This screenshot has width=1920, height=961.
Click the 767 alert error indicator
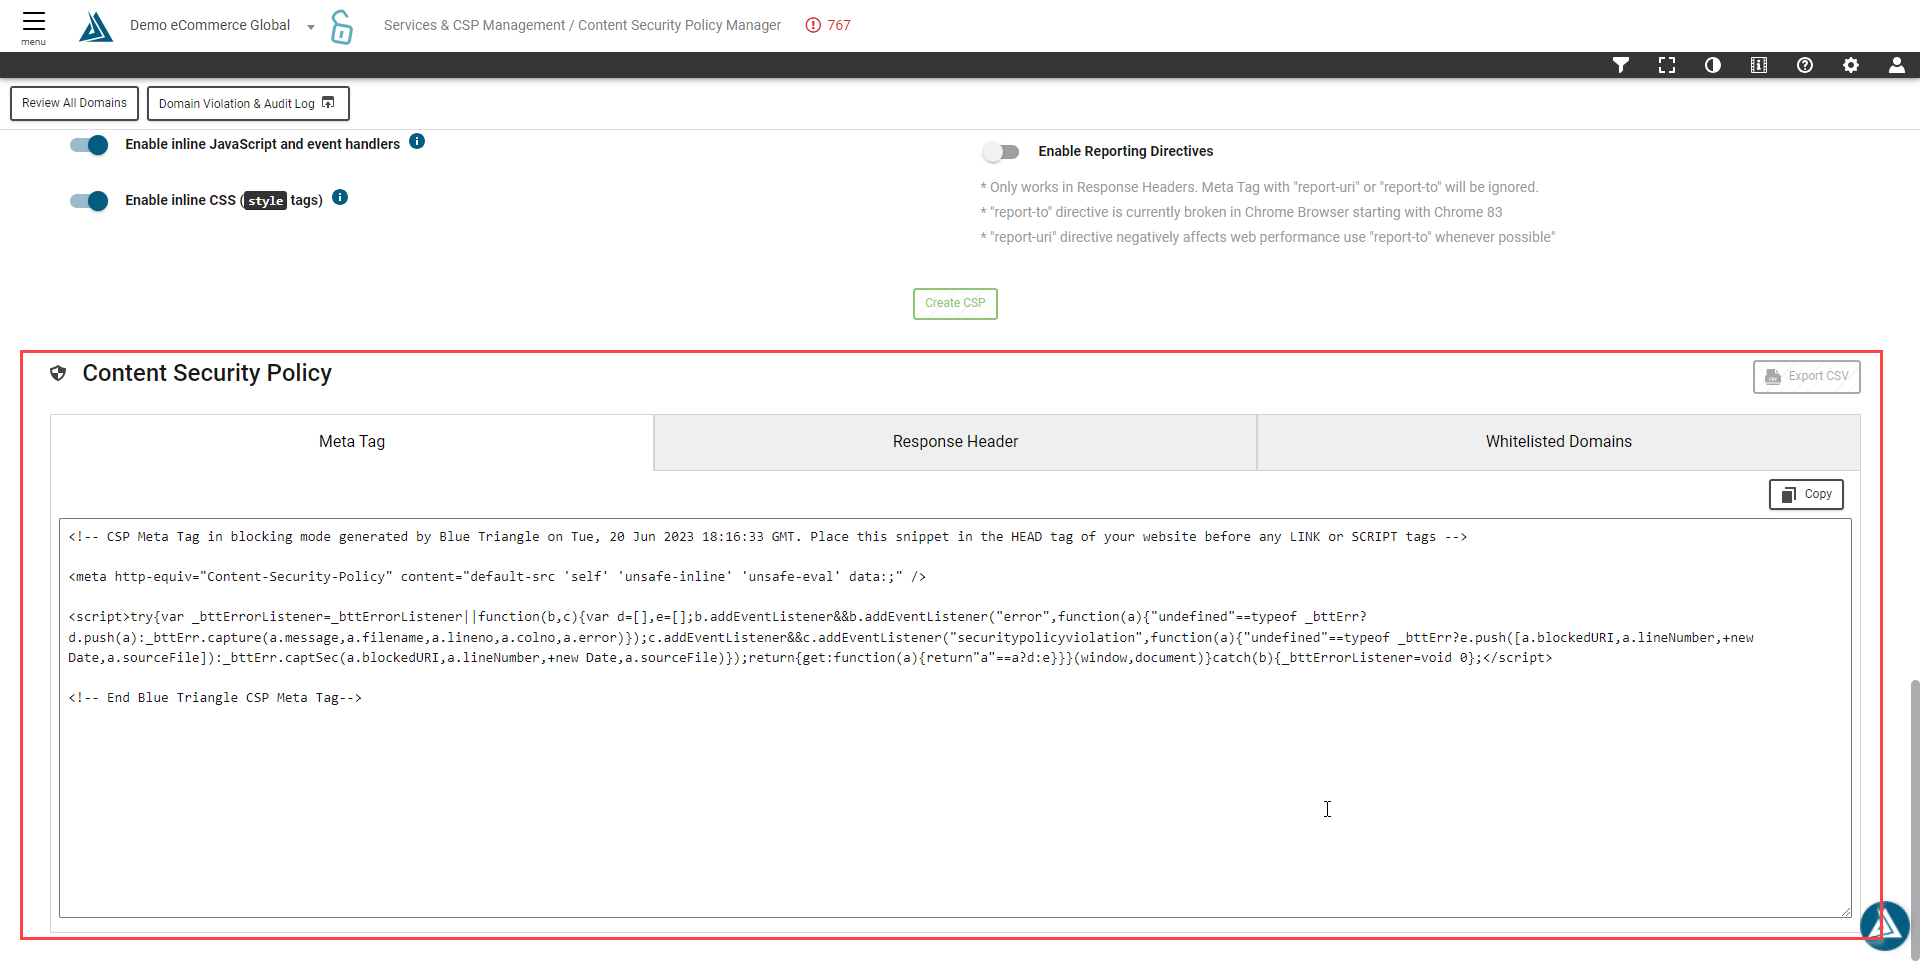point(828,25)
